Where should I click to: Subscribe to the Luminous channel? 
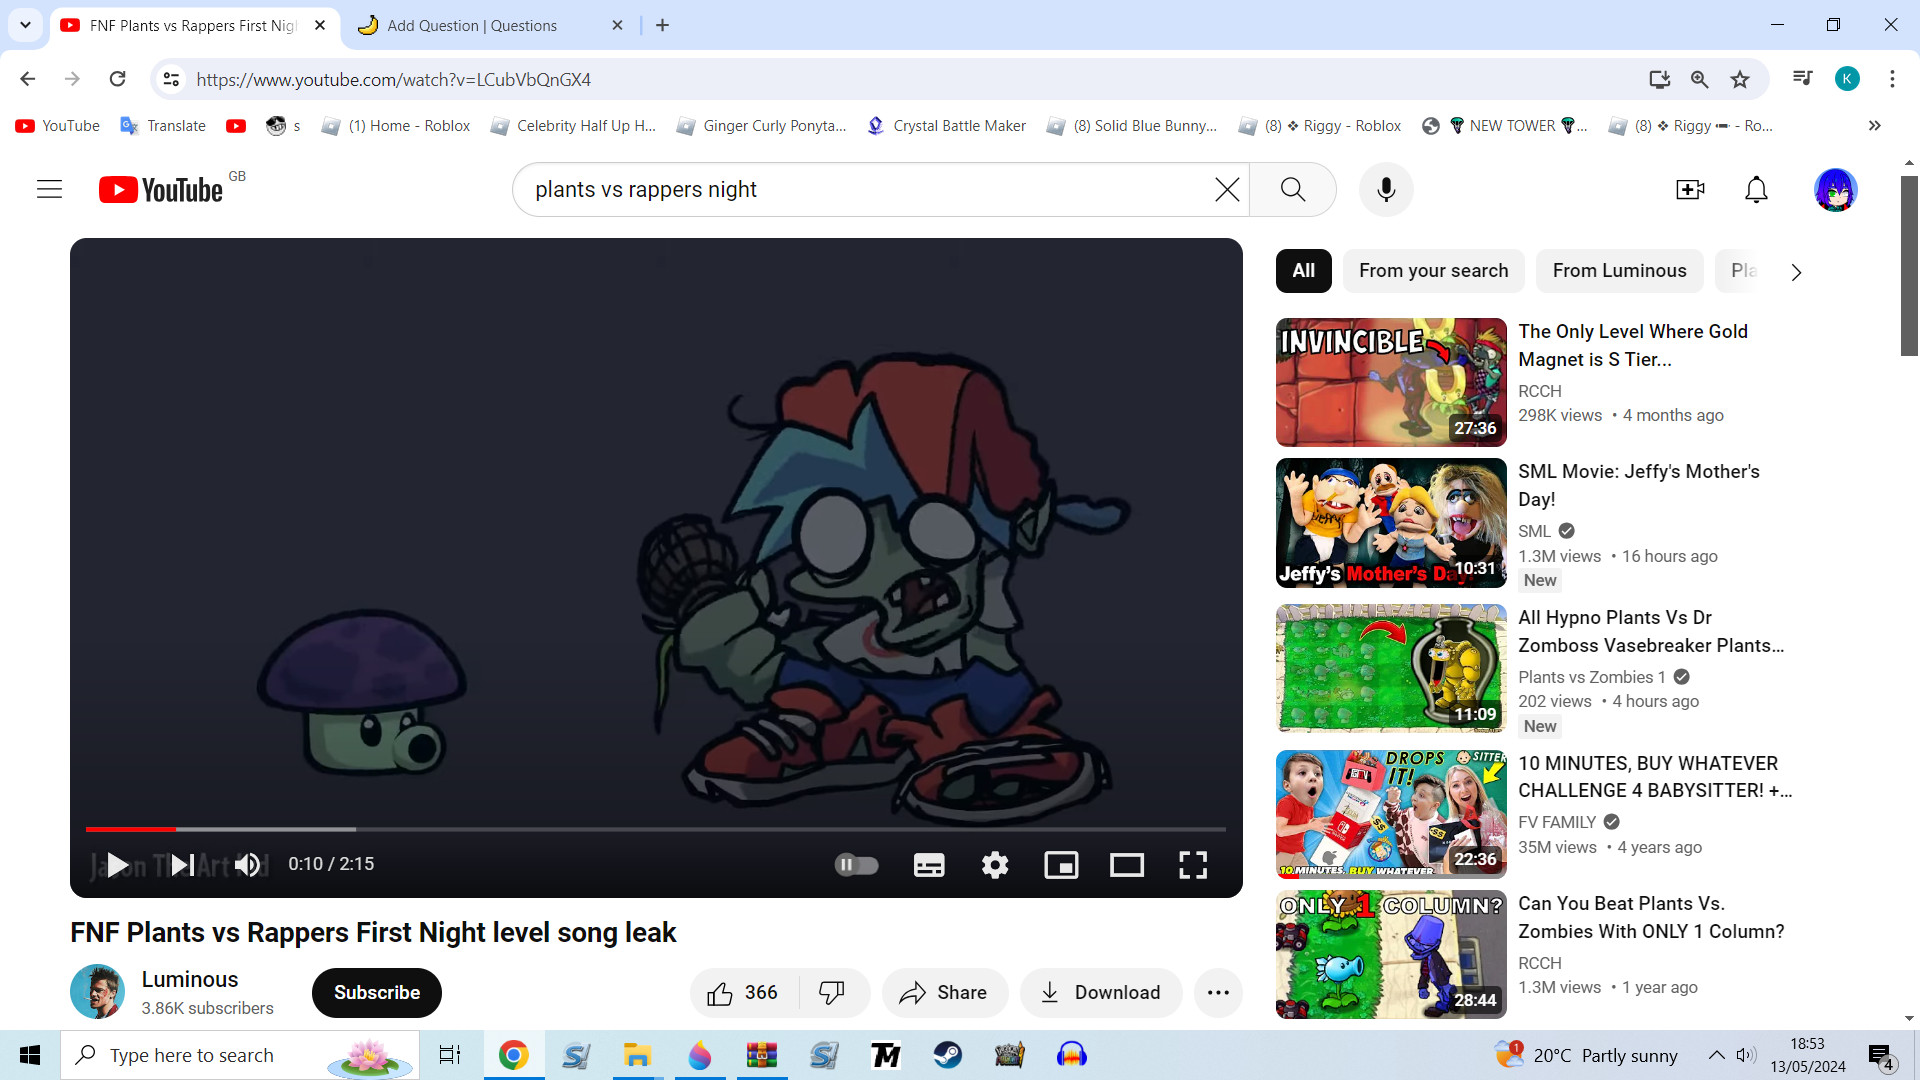click(x=377, y=993)
